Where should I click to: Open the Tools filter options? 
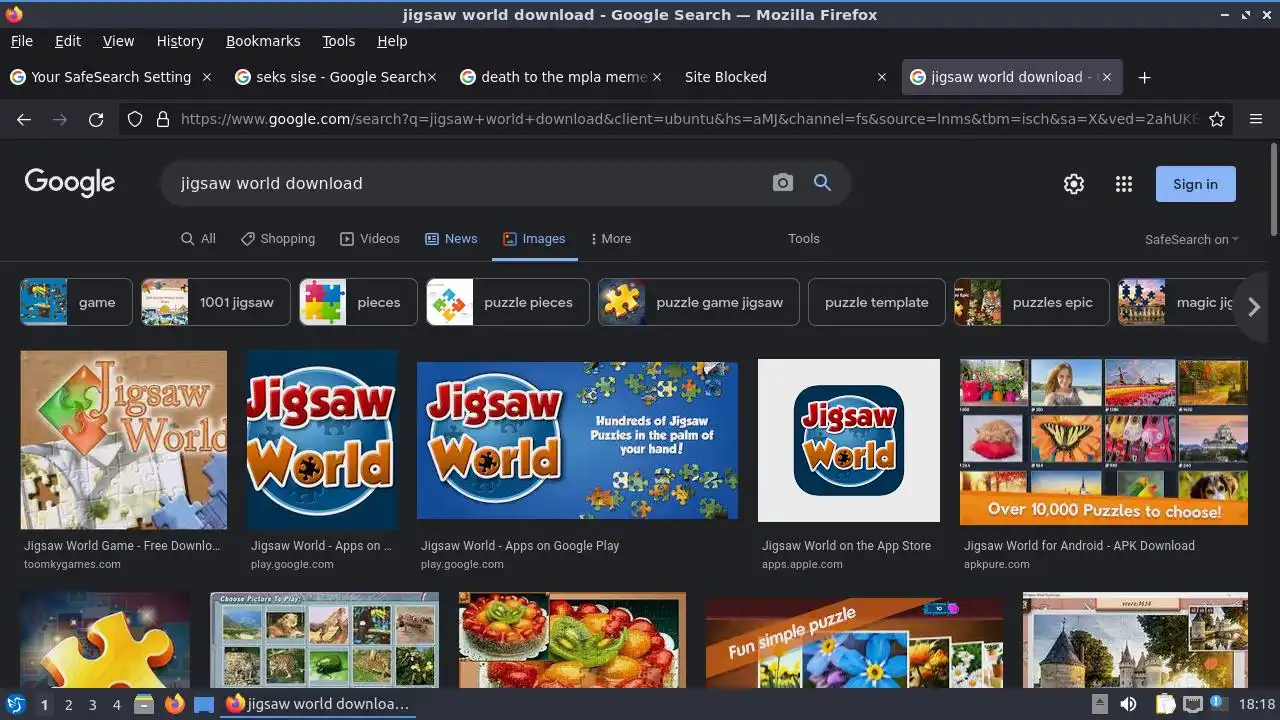click(x=804, y=239)
